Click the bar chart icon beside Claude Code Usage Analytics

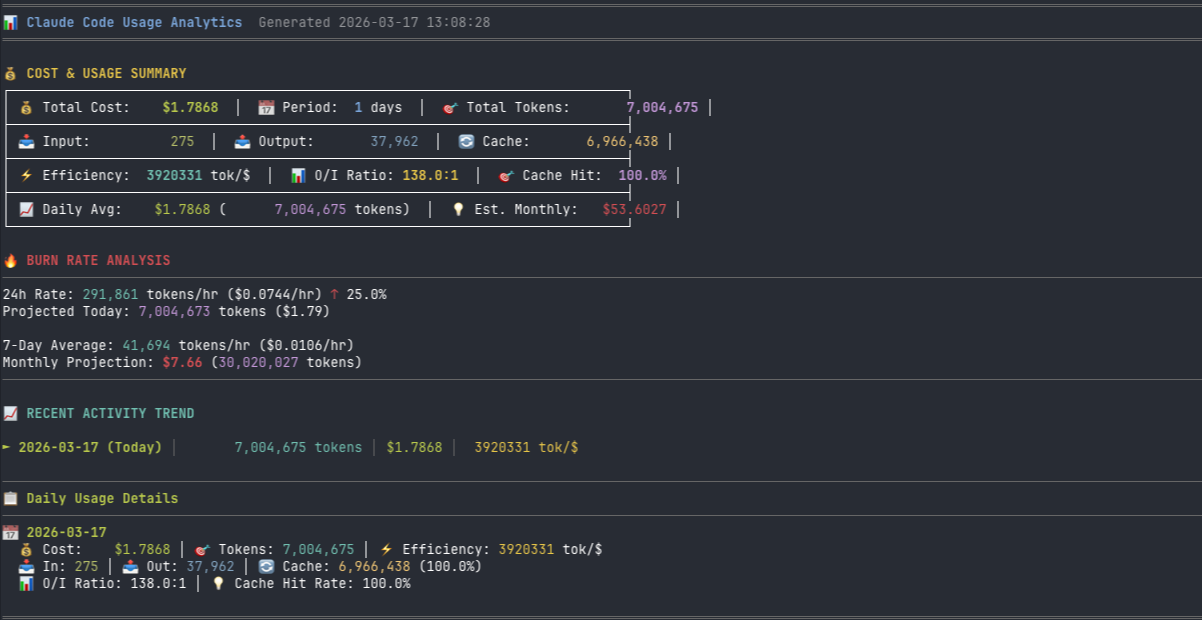point(10,22)
